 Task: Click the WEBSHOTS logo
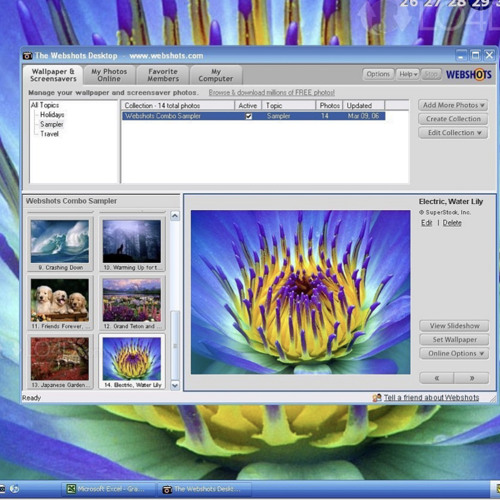[x=469, y=74]
